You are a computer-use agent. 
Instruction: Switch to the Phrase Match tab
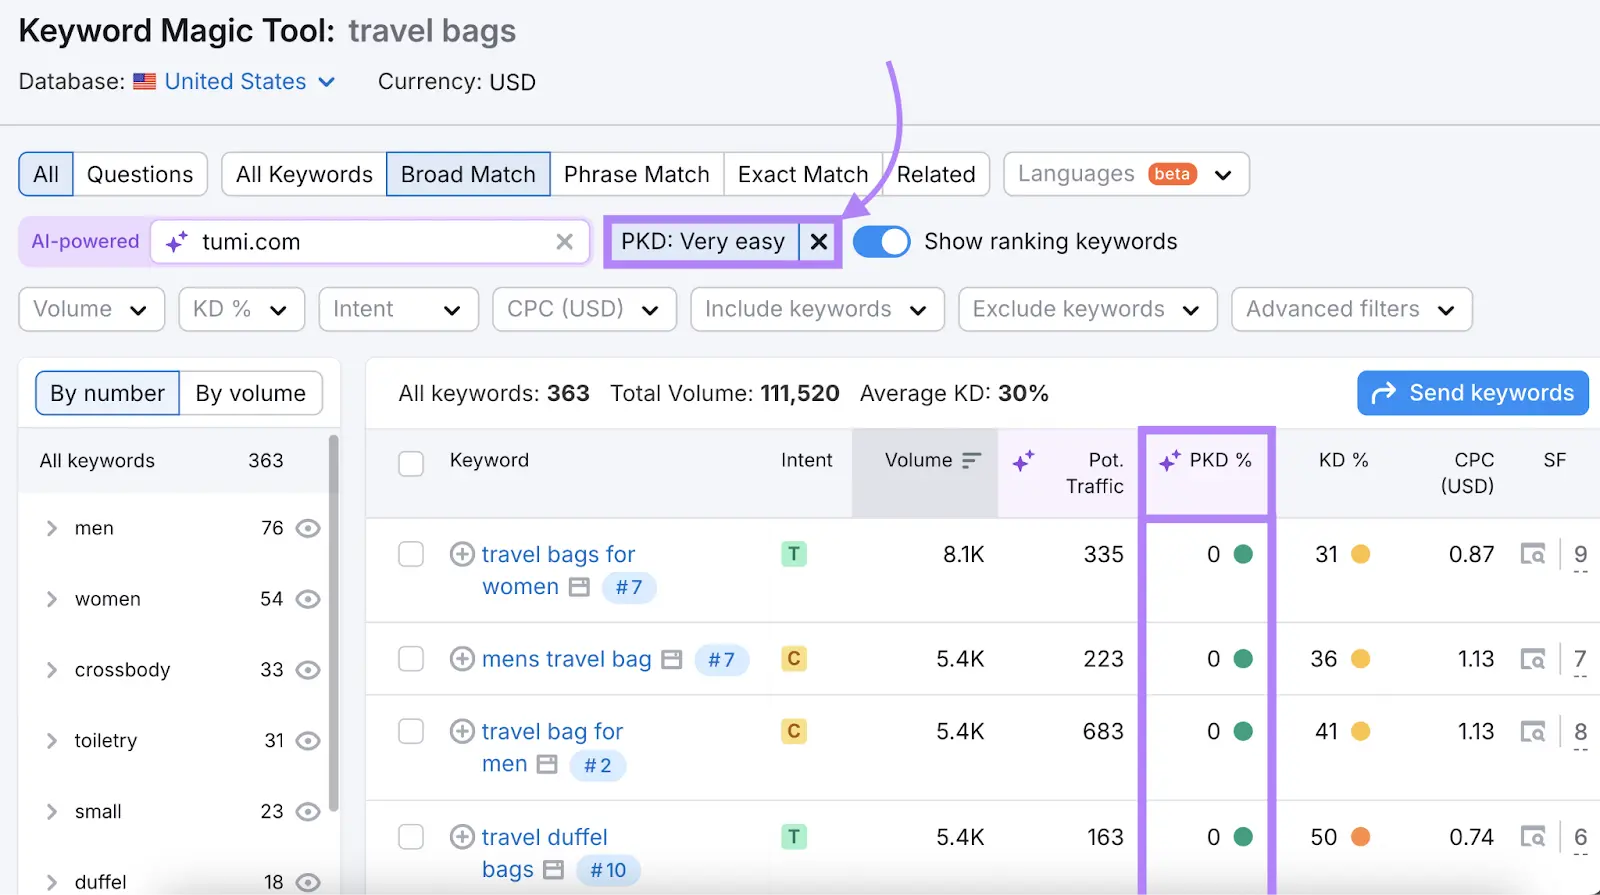636,175
